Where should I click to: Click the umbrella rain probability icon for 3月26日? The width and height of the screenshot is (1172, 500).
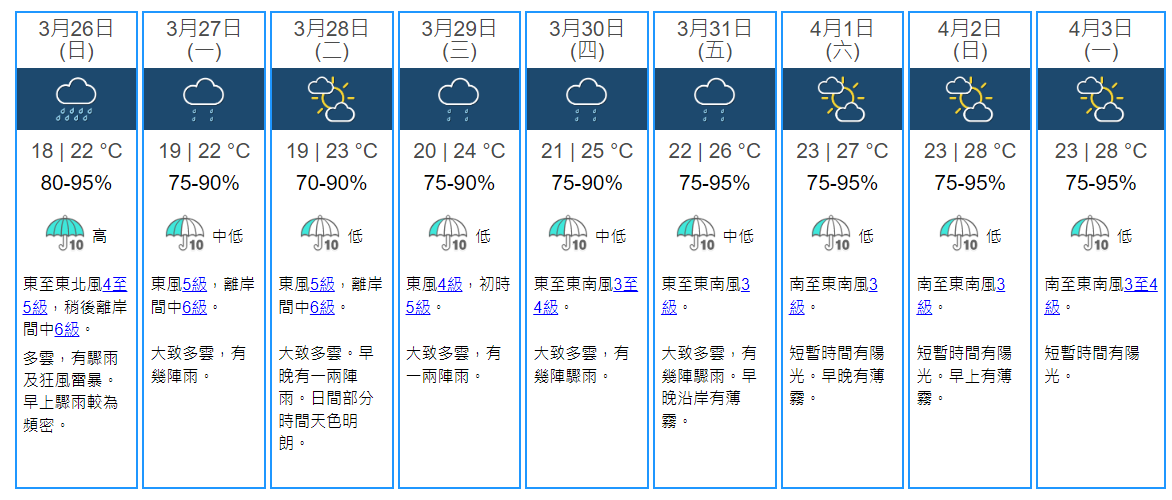[68, 235]
